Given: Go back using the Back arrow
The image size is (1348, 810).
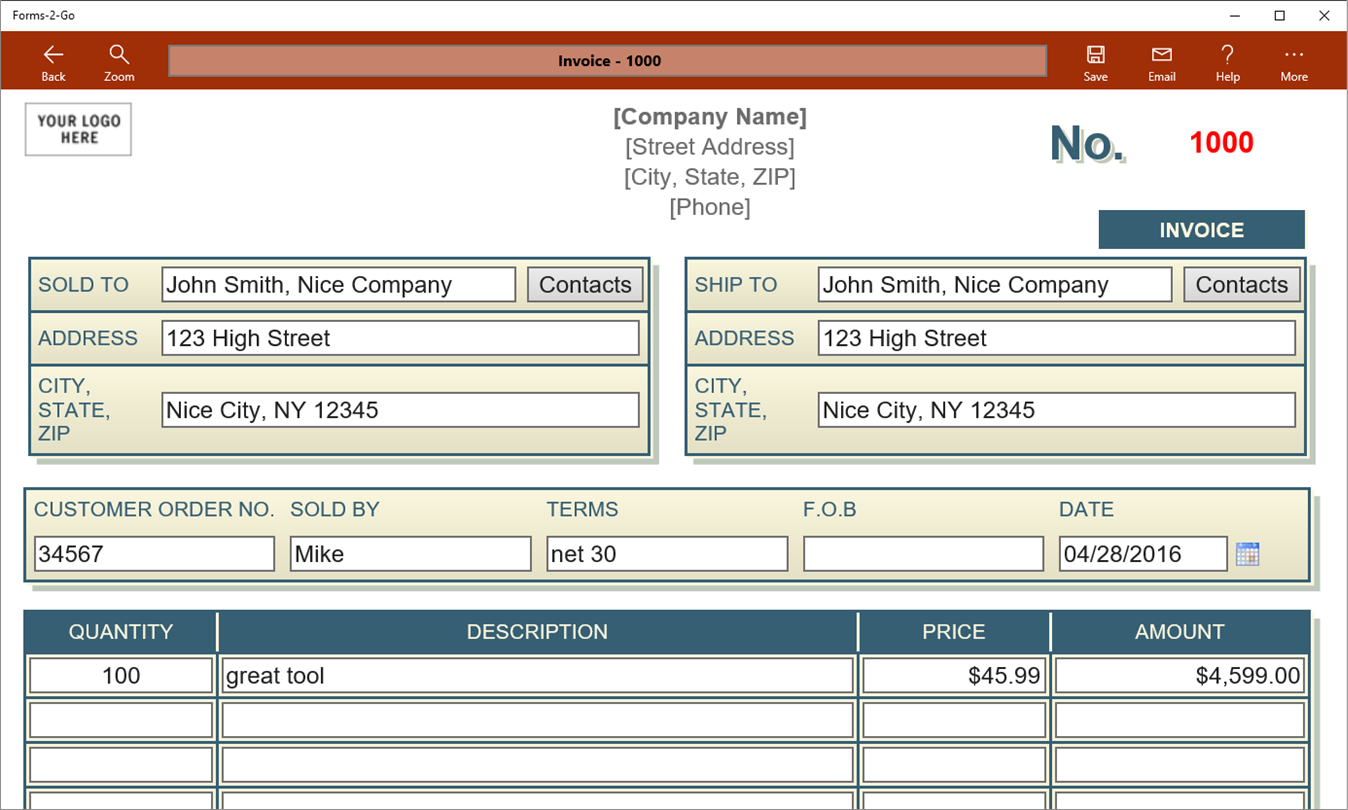Looking at the screenshot, I should click(x=53, y=62).
